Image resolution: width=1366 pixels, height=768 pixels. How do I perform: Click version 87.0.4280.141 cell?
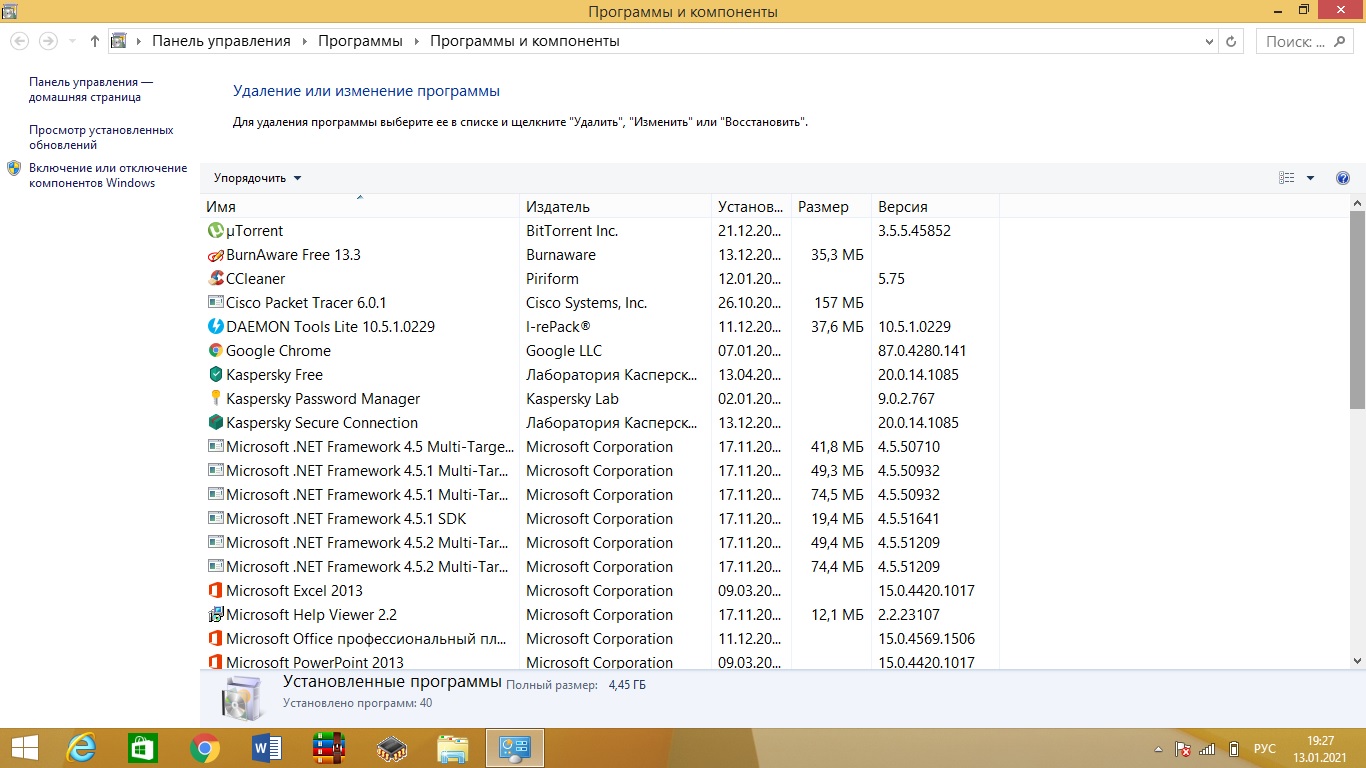pyautogui.click(x=922, y=351)
